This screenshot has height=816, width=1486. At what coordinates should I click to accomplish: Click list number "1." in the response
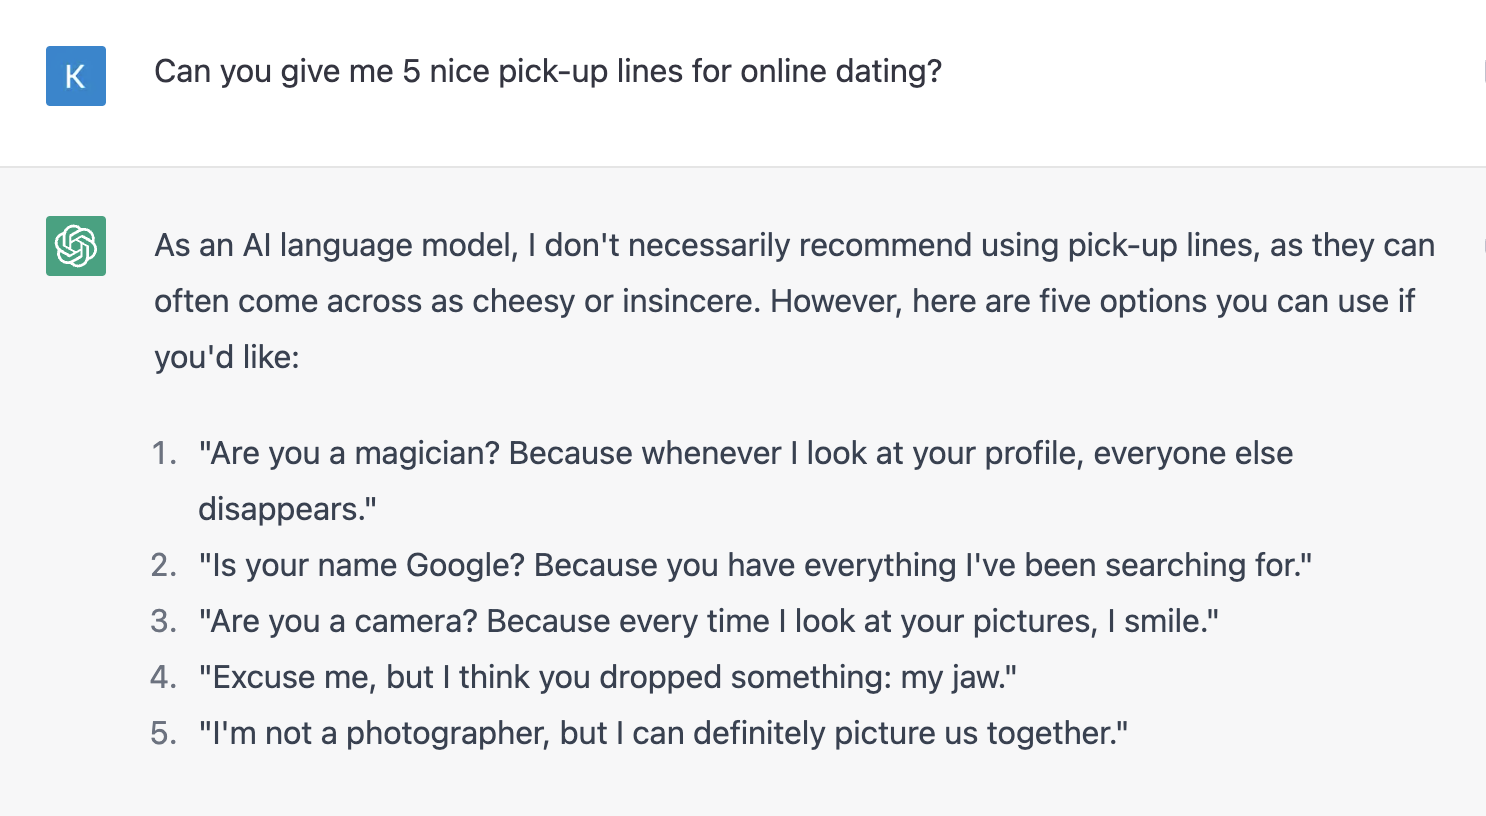click(164, 454)
